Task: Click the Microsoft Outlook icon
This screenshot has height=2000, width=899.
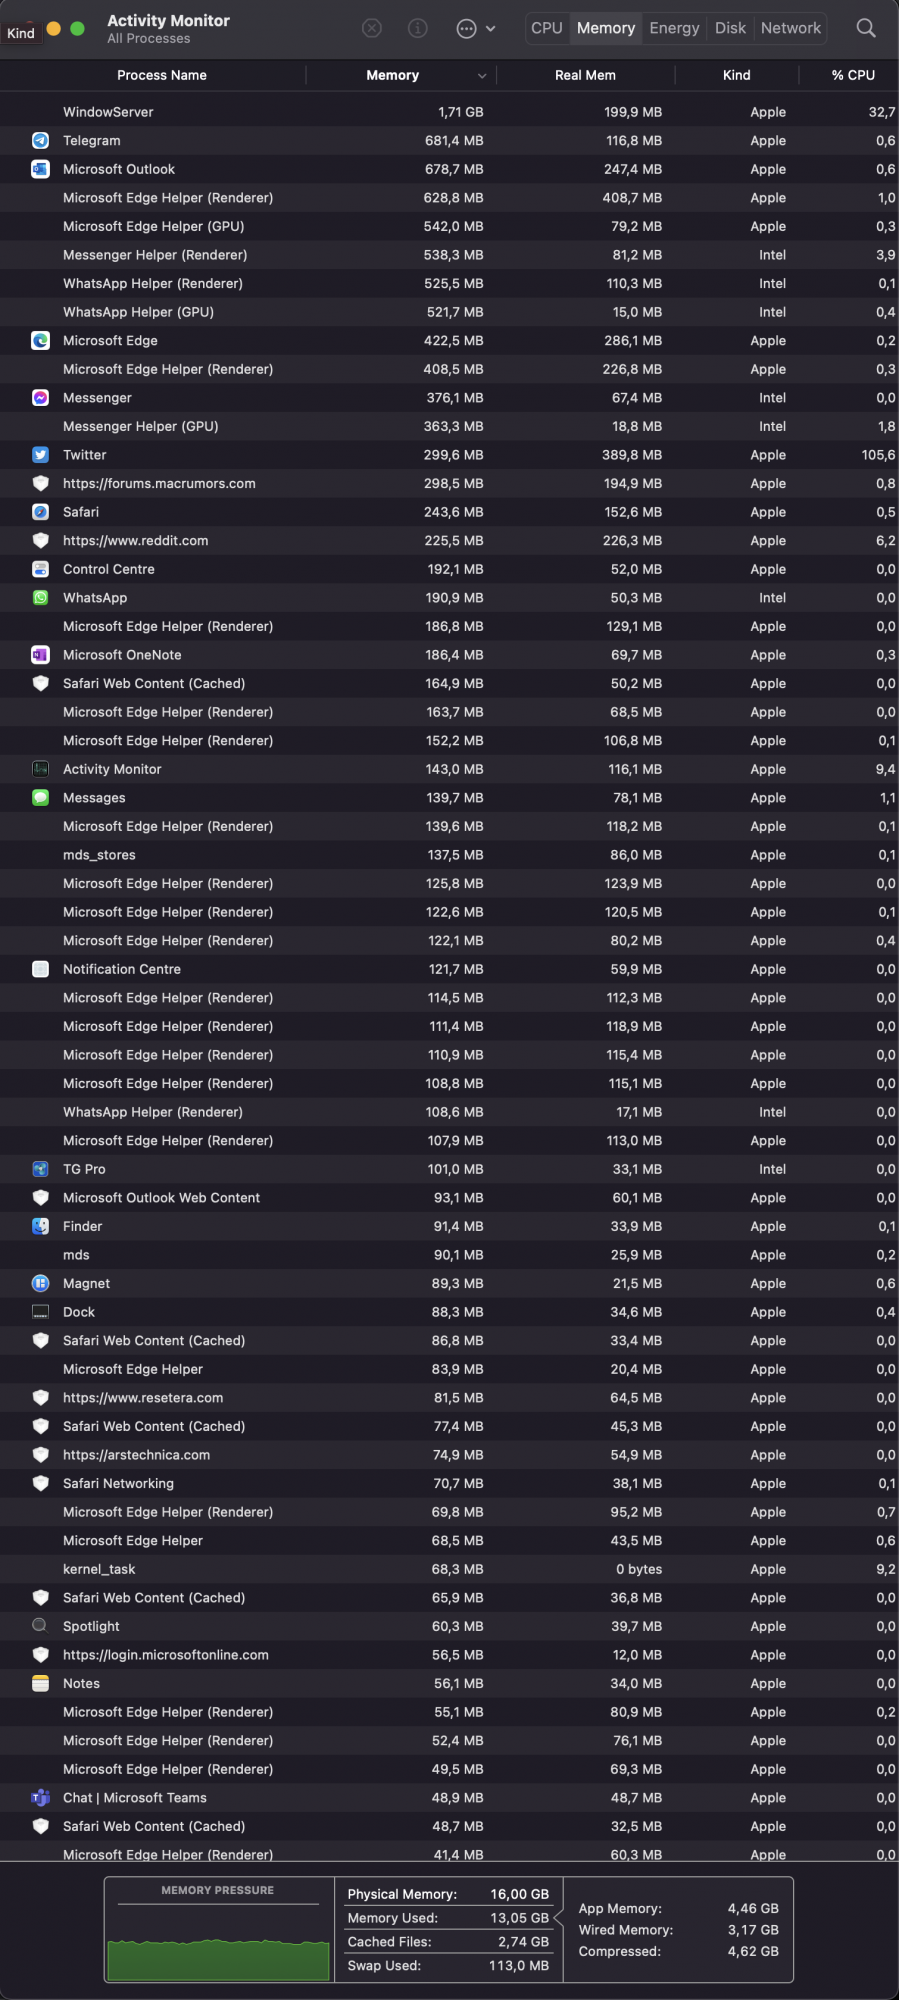Action: pyautogui.click(x=40, y=169)
